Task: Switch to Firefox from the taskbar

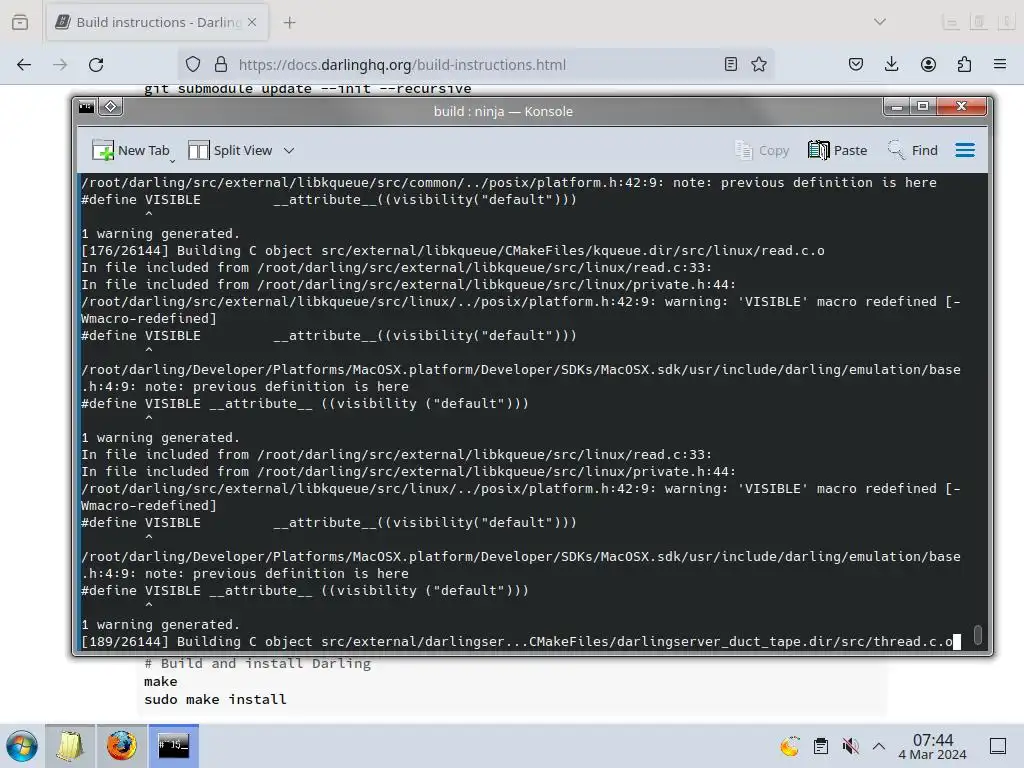Action: [x=121, y=746]
